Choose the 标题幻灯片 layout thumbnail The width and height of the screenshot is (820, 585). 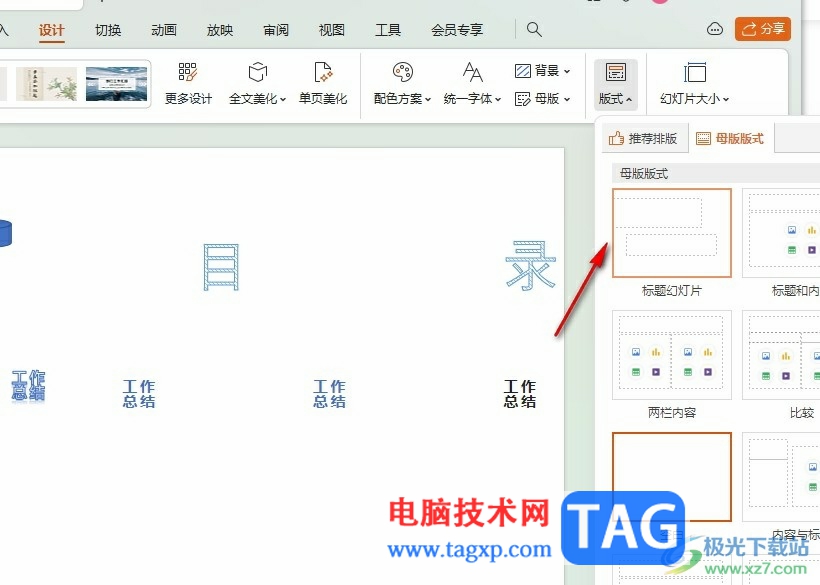671,233
